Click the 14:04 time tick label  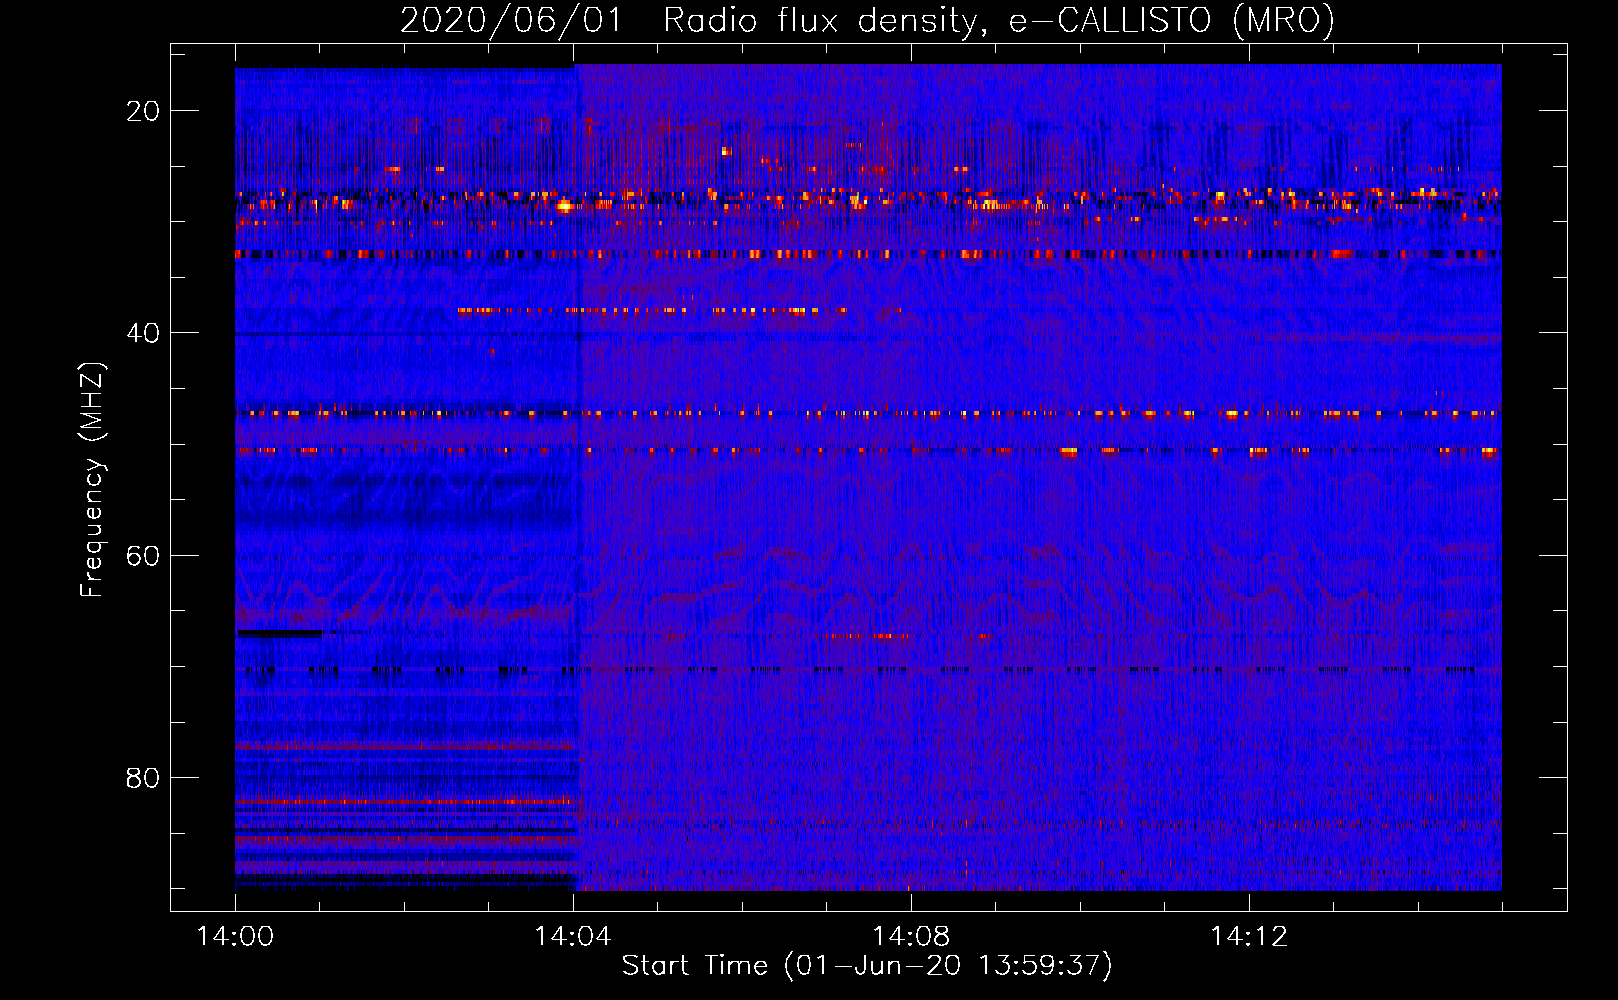click(573, 936)
